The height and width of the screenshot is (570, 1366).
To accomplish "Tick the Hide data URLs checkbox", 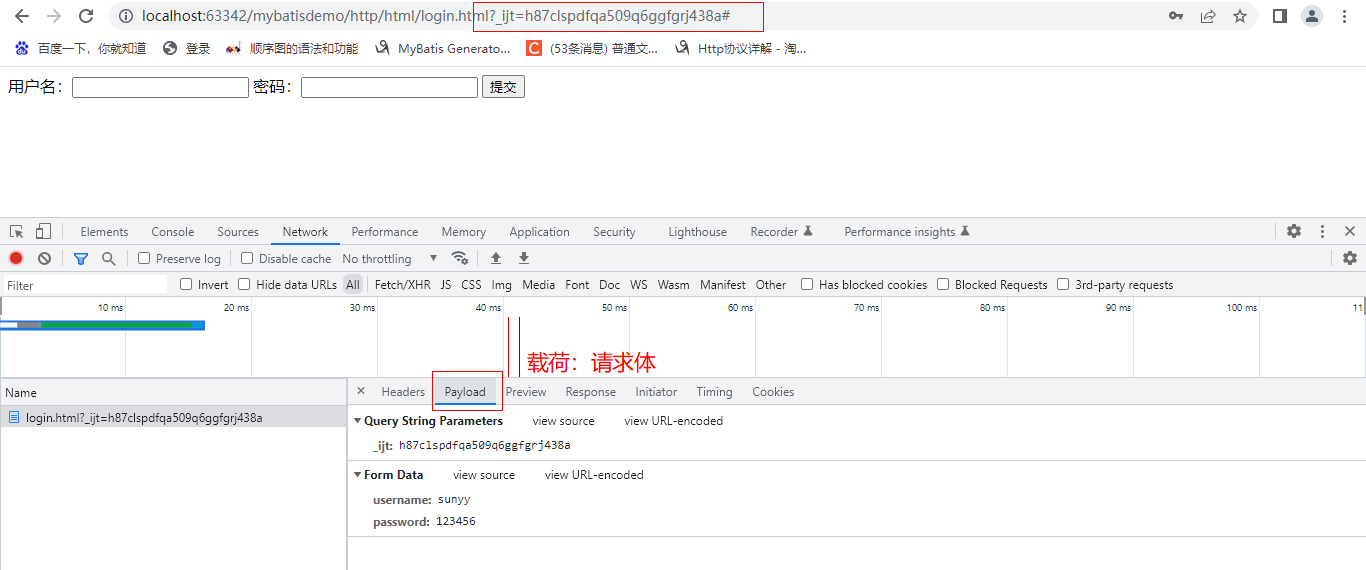I will pyautogui.click(x=246, y=285).
